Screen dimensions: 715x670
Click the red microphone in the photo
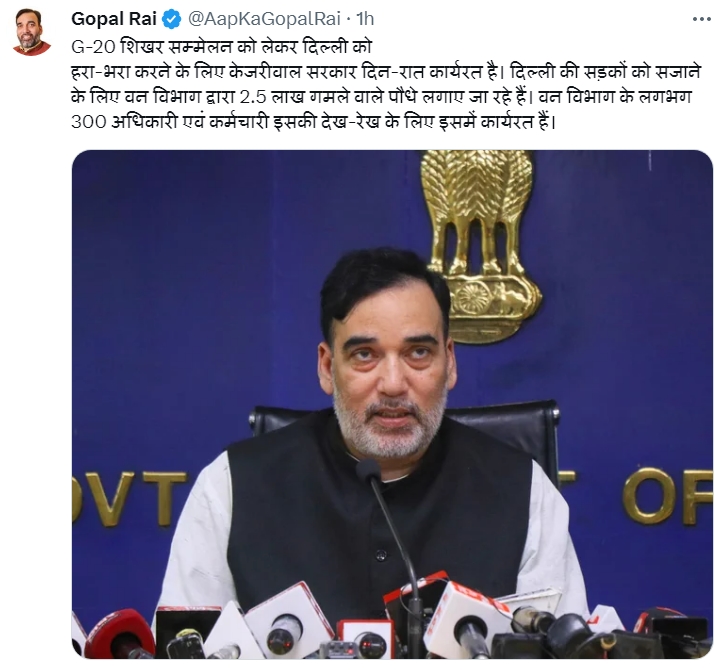click(119, 635)
